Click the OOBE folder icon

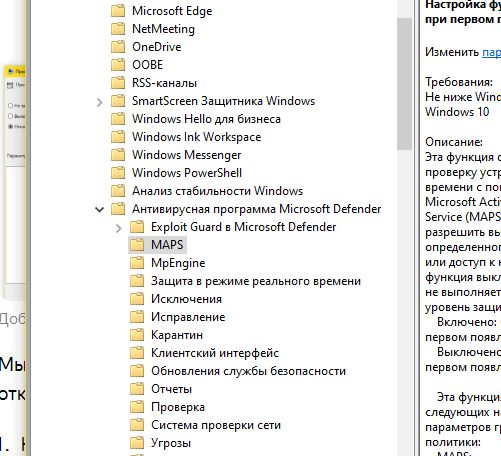point(118,65)
